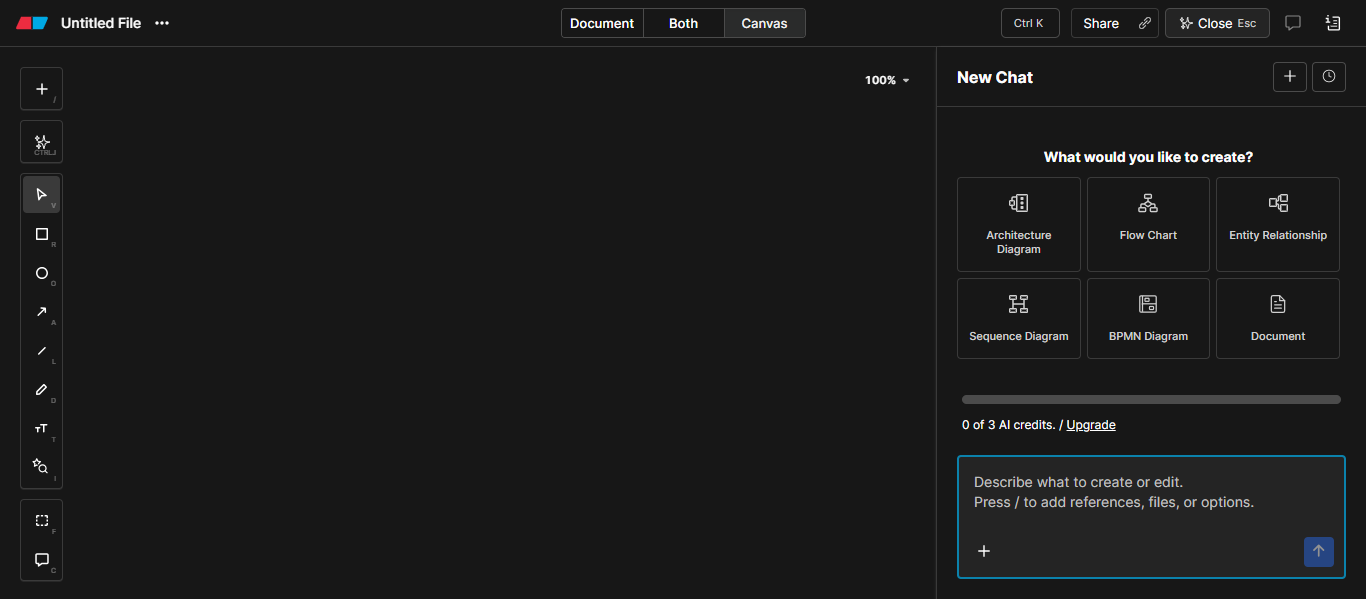
Task: Switch to Document view mode
Action: [602, 23]
